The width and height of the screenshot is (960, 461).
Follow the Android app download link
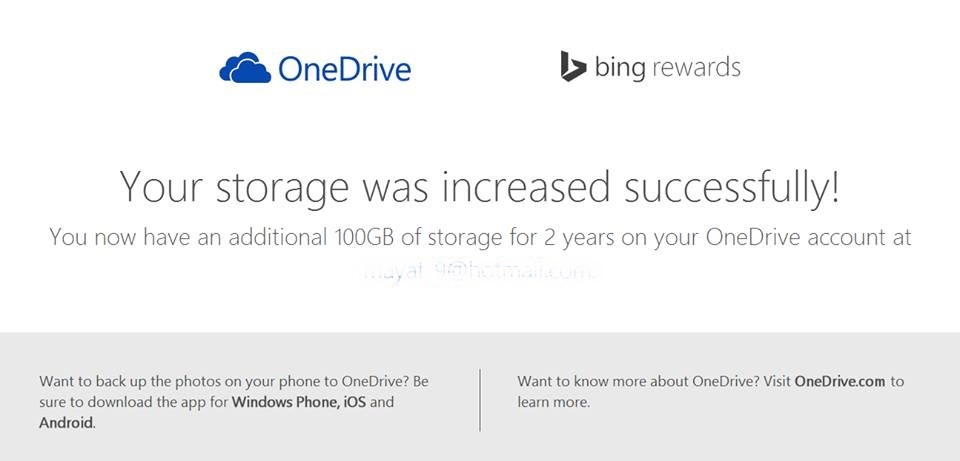click(67, 422)
